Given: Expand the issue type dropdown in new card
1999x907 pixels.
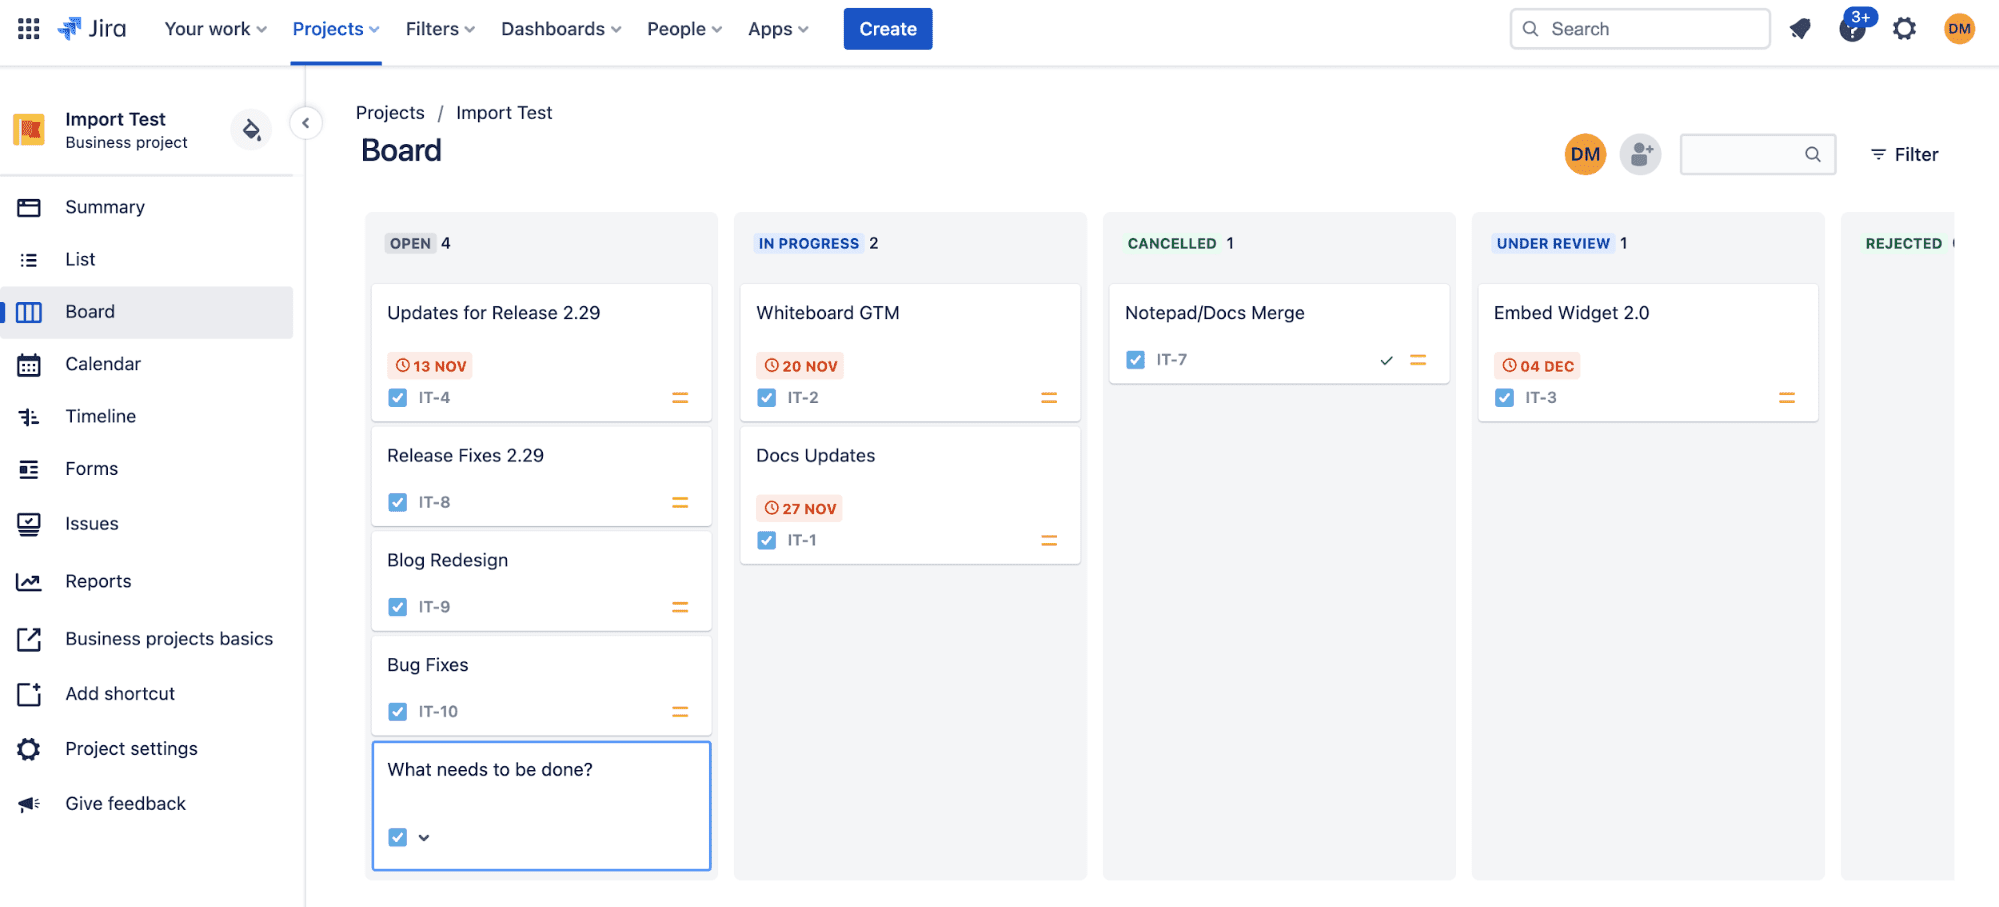Looking at the screenshot, I should 424,838.
